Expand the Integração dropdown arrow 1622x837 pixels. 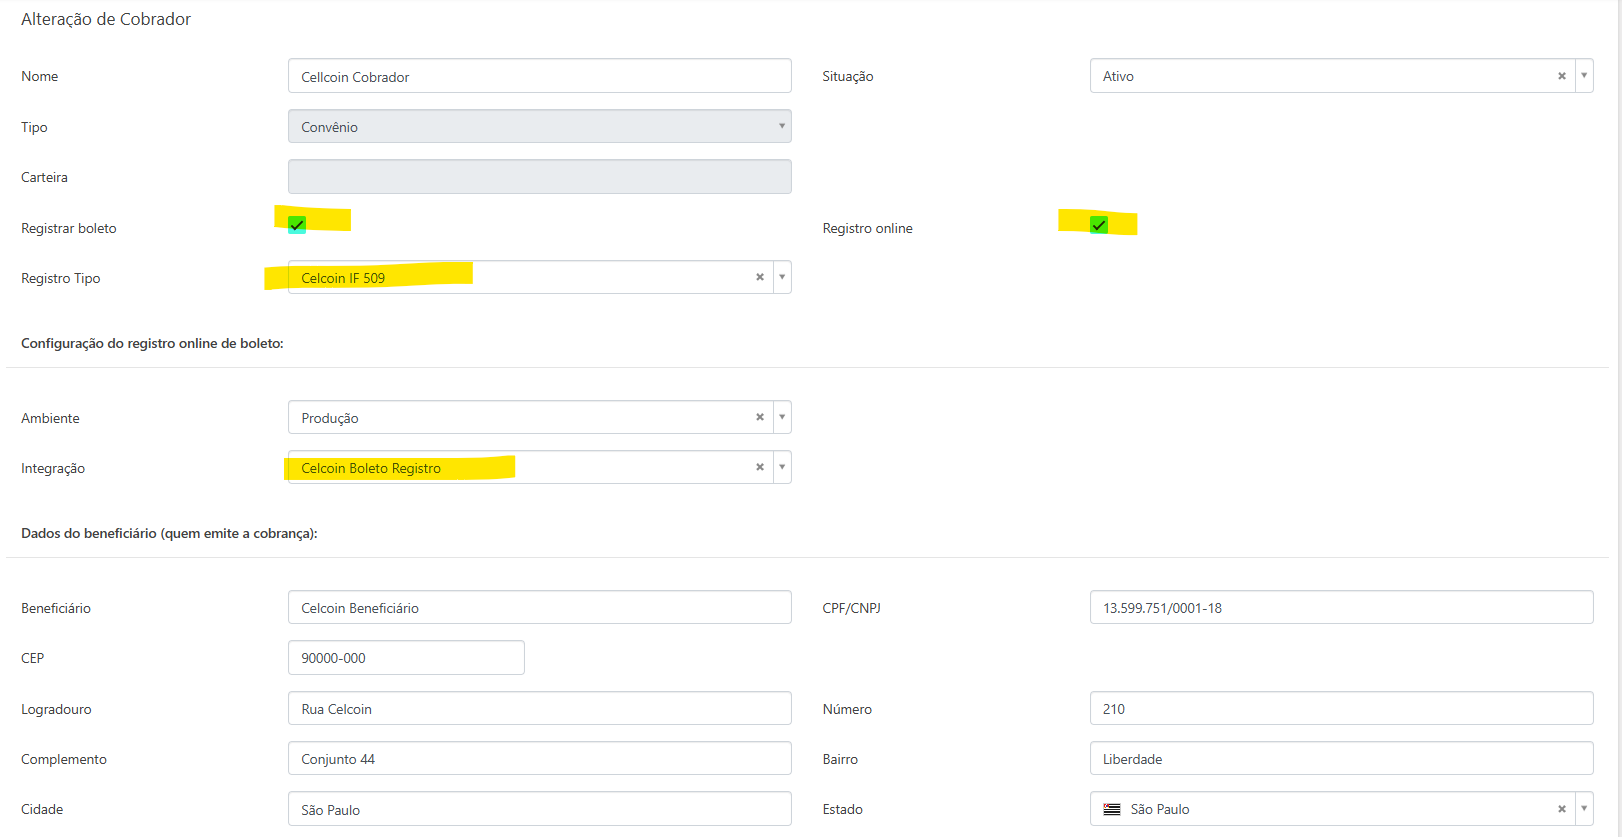[x=782, y=467]
